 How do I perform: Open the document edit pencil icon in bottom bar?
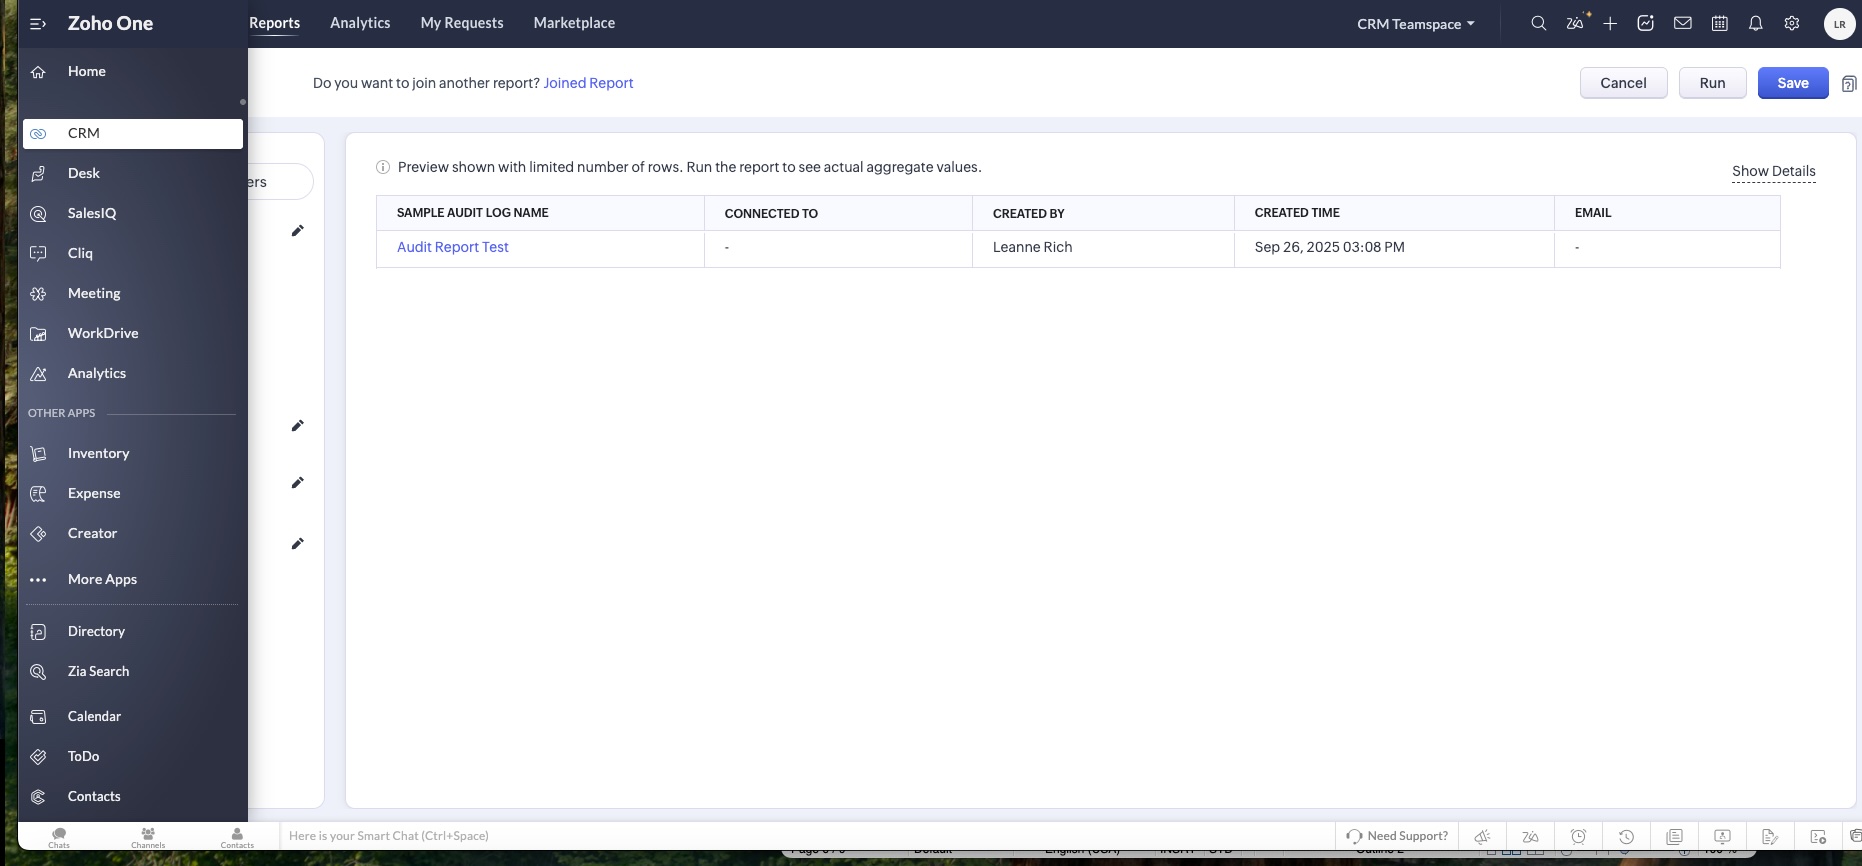(x=1770, y=836)
